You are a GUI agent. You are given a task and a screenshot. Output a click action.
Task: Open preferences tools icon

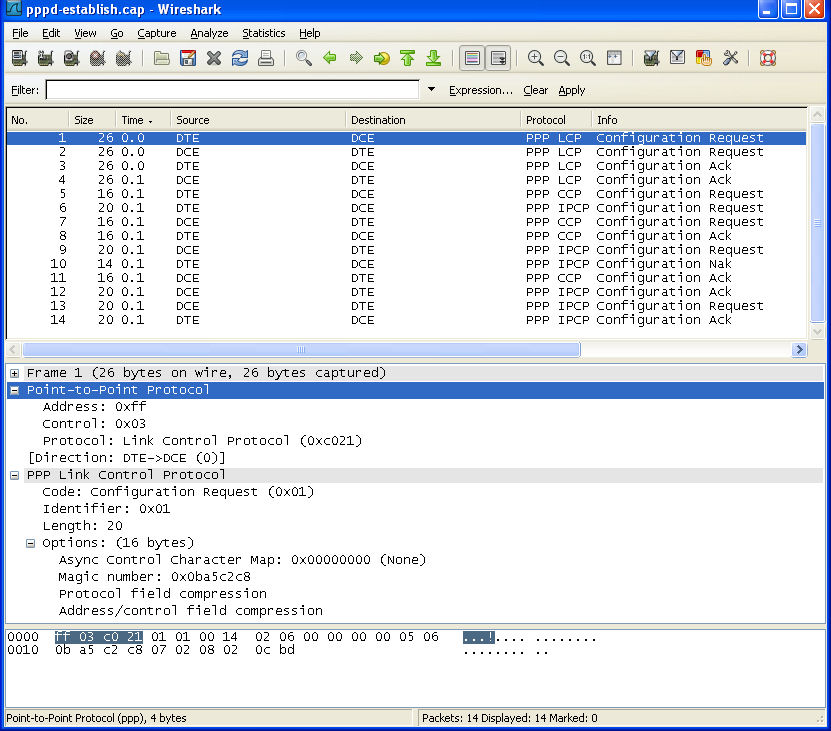[x=730, y=59]
